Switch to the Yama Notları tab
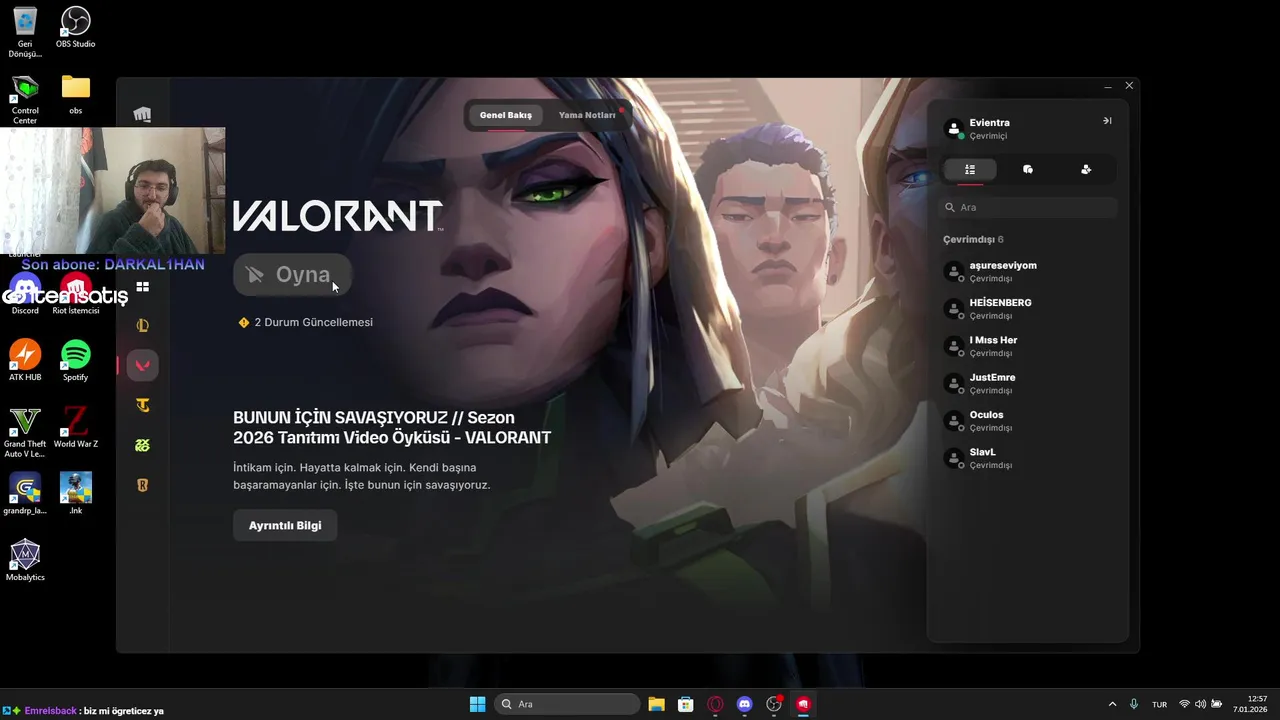This screenshot has width=1280, height=720. 587,115
